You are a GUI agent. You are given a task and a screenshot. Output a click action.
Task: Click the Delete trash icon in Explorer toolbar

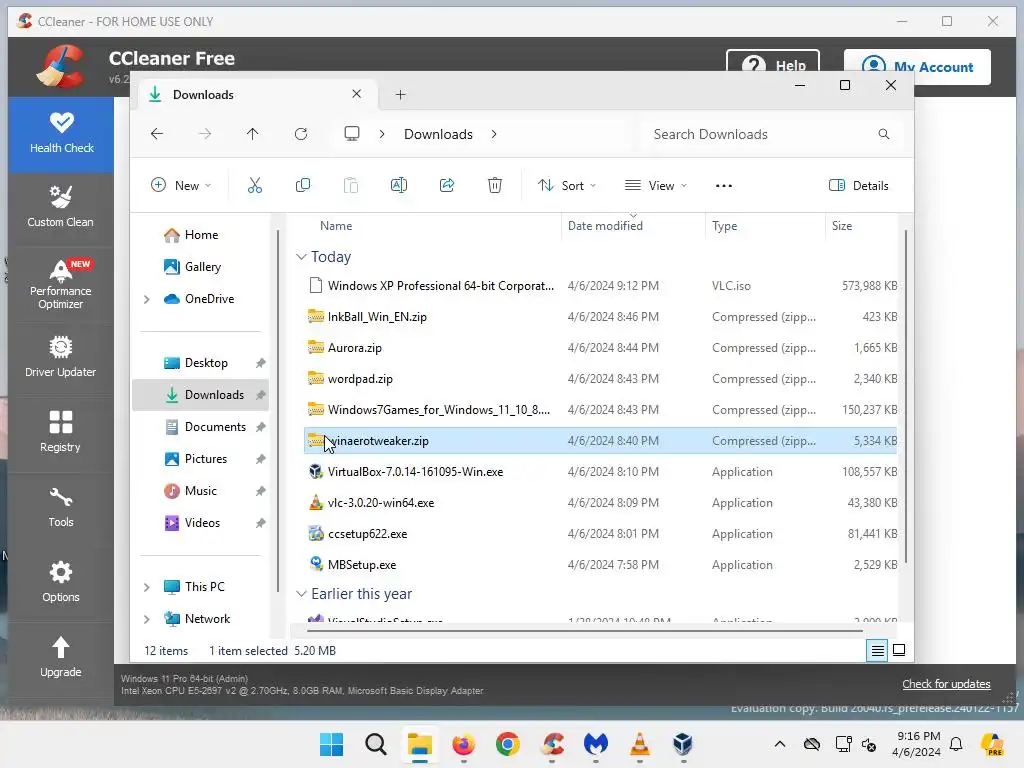click(495, 185)
